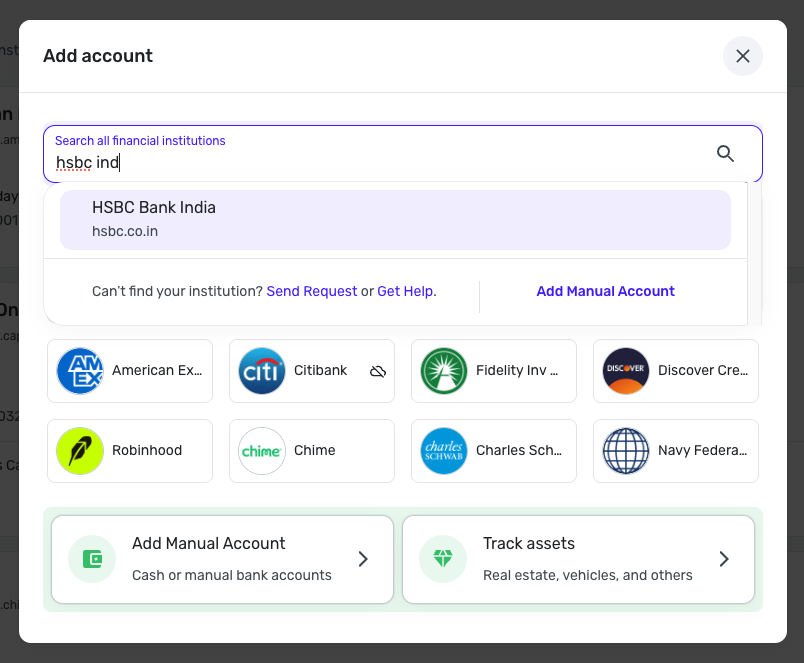The width and height of the screenshot is (804, 663).
Task: Click the Citibank logo icon
Action: click(262, 371)
